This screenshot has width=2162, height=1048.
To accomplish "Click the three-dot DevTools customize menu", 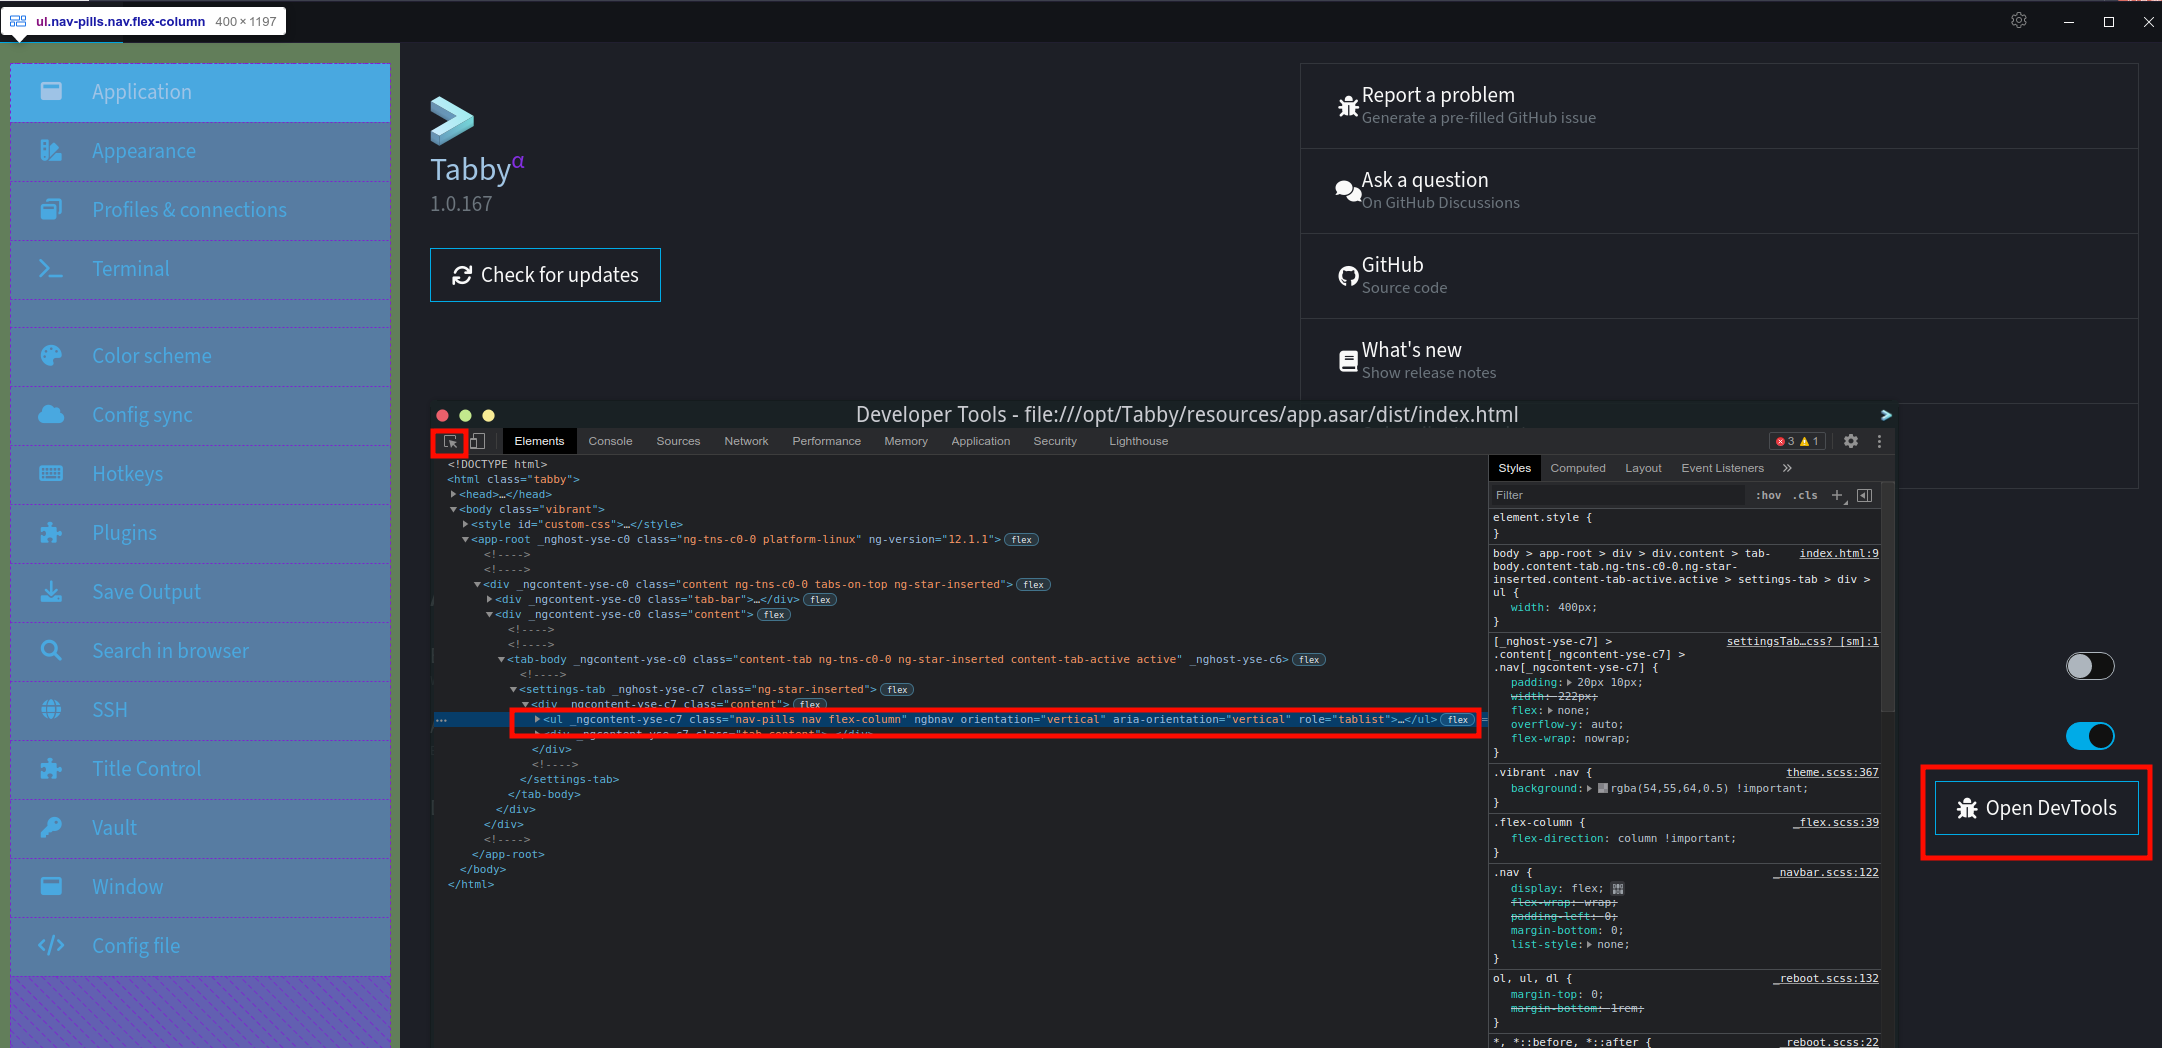I will coord(1879,441).
